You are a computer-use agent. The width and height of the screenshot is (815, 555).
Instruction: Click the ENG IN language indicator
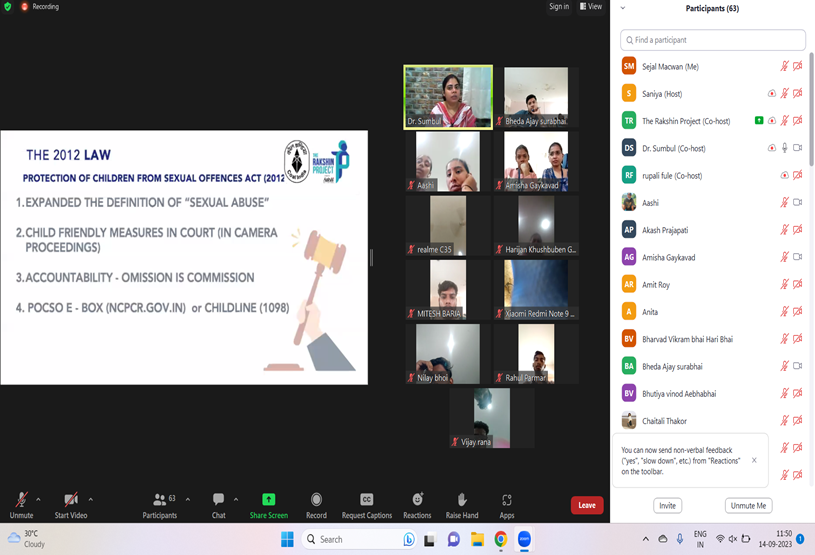[700, 539]
